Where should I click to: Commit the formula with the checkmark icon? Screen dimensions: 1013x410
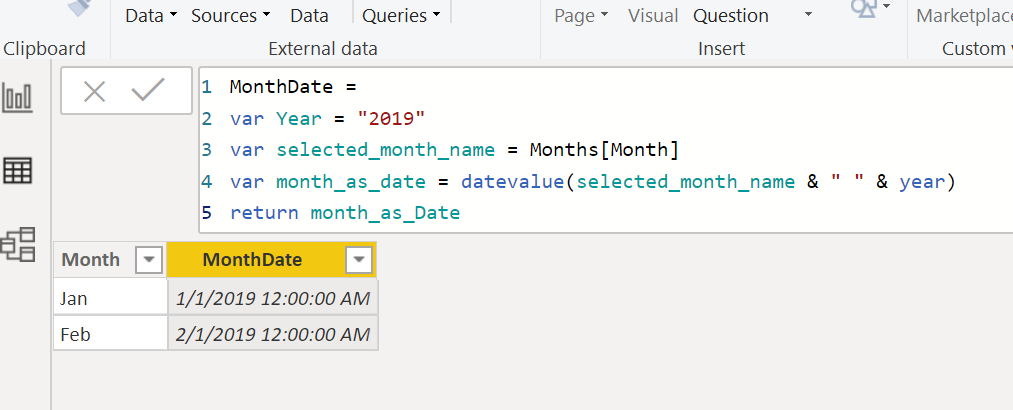click(x=148, y=90)
